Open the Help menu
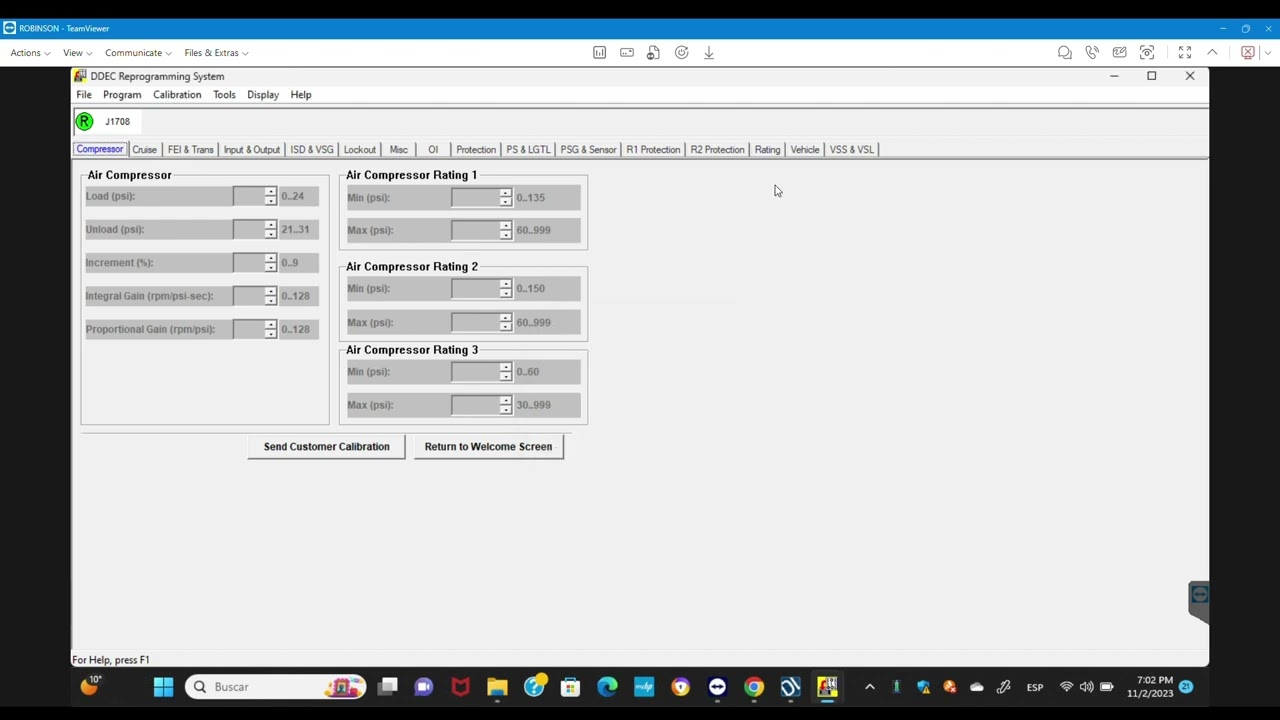 301,95
